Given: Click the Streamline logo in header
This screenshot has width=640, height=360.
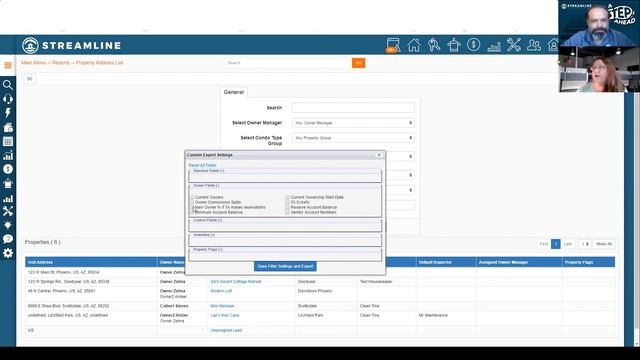Looking at the screenshot, I should tap(71, 45).
